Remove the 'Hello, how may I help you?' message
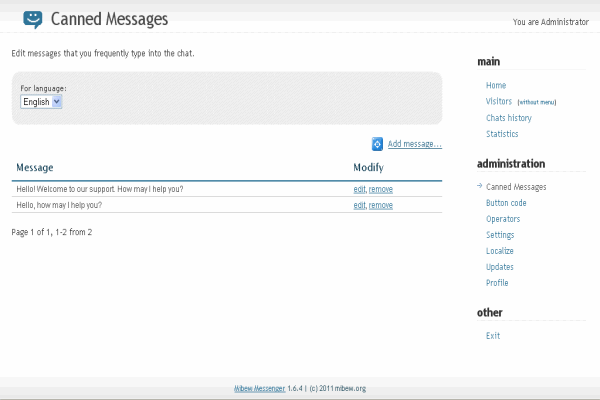Image resolution: width=600 pixels, height=400 pixels. pos(381,205)
